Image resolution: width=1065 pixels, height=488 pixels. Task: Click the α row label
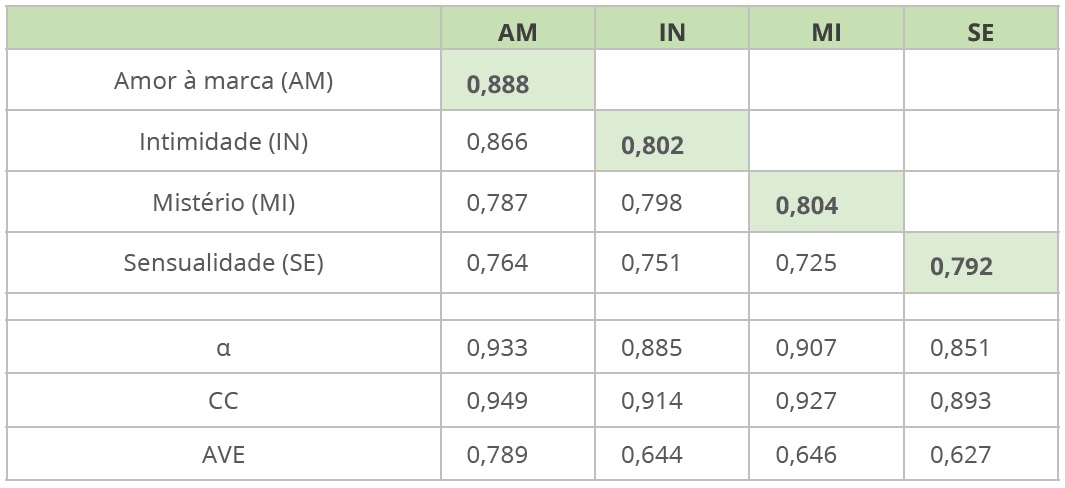[x=223, y=348]
